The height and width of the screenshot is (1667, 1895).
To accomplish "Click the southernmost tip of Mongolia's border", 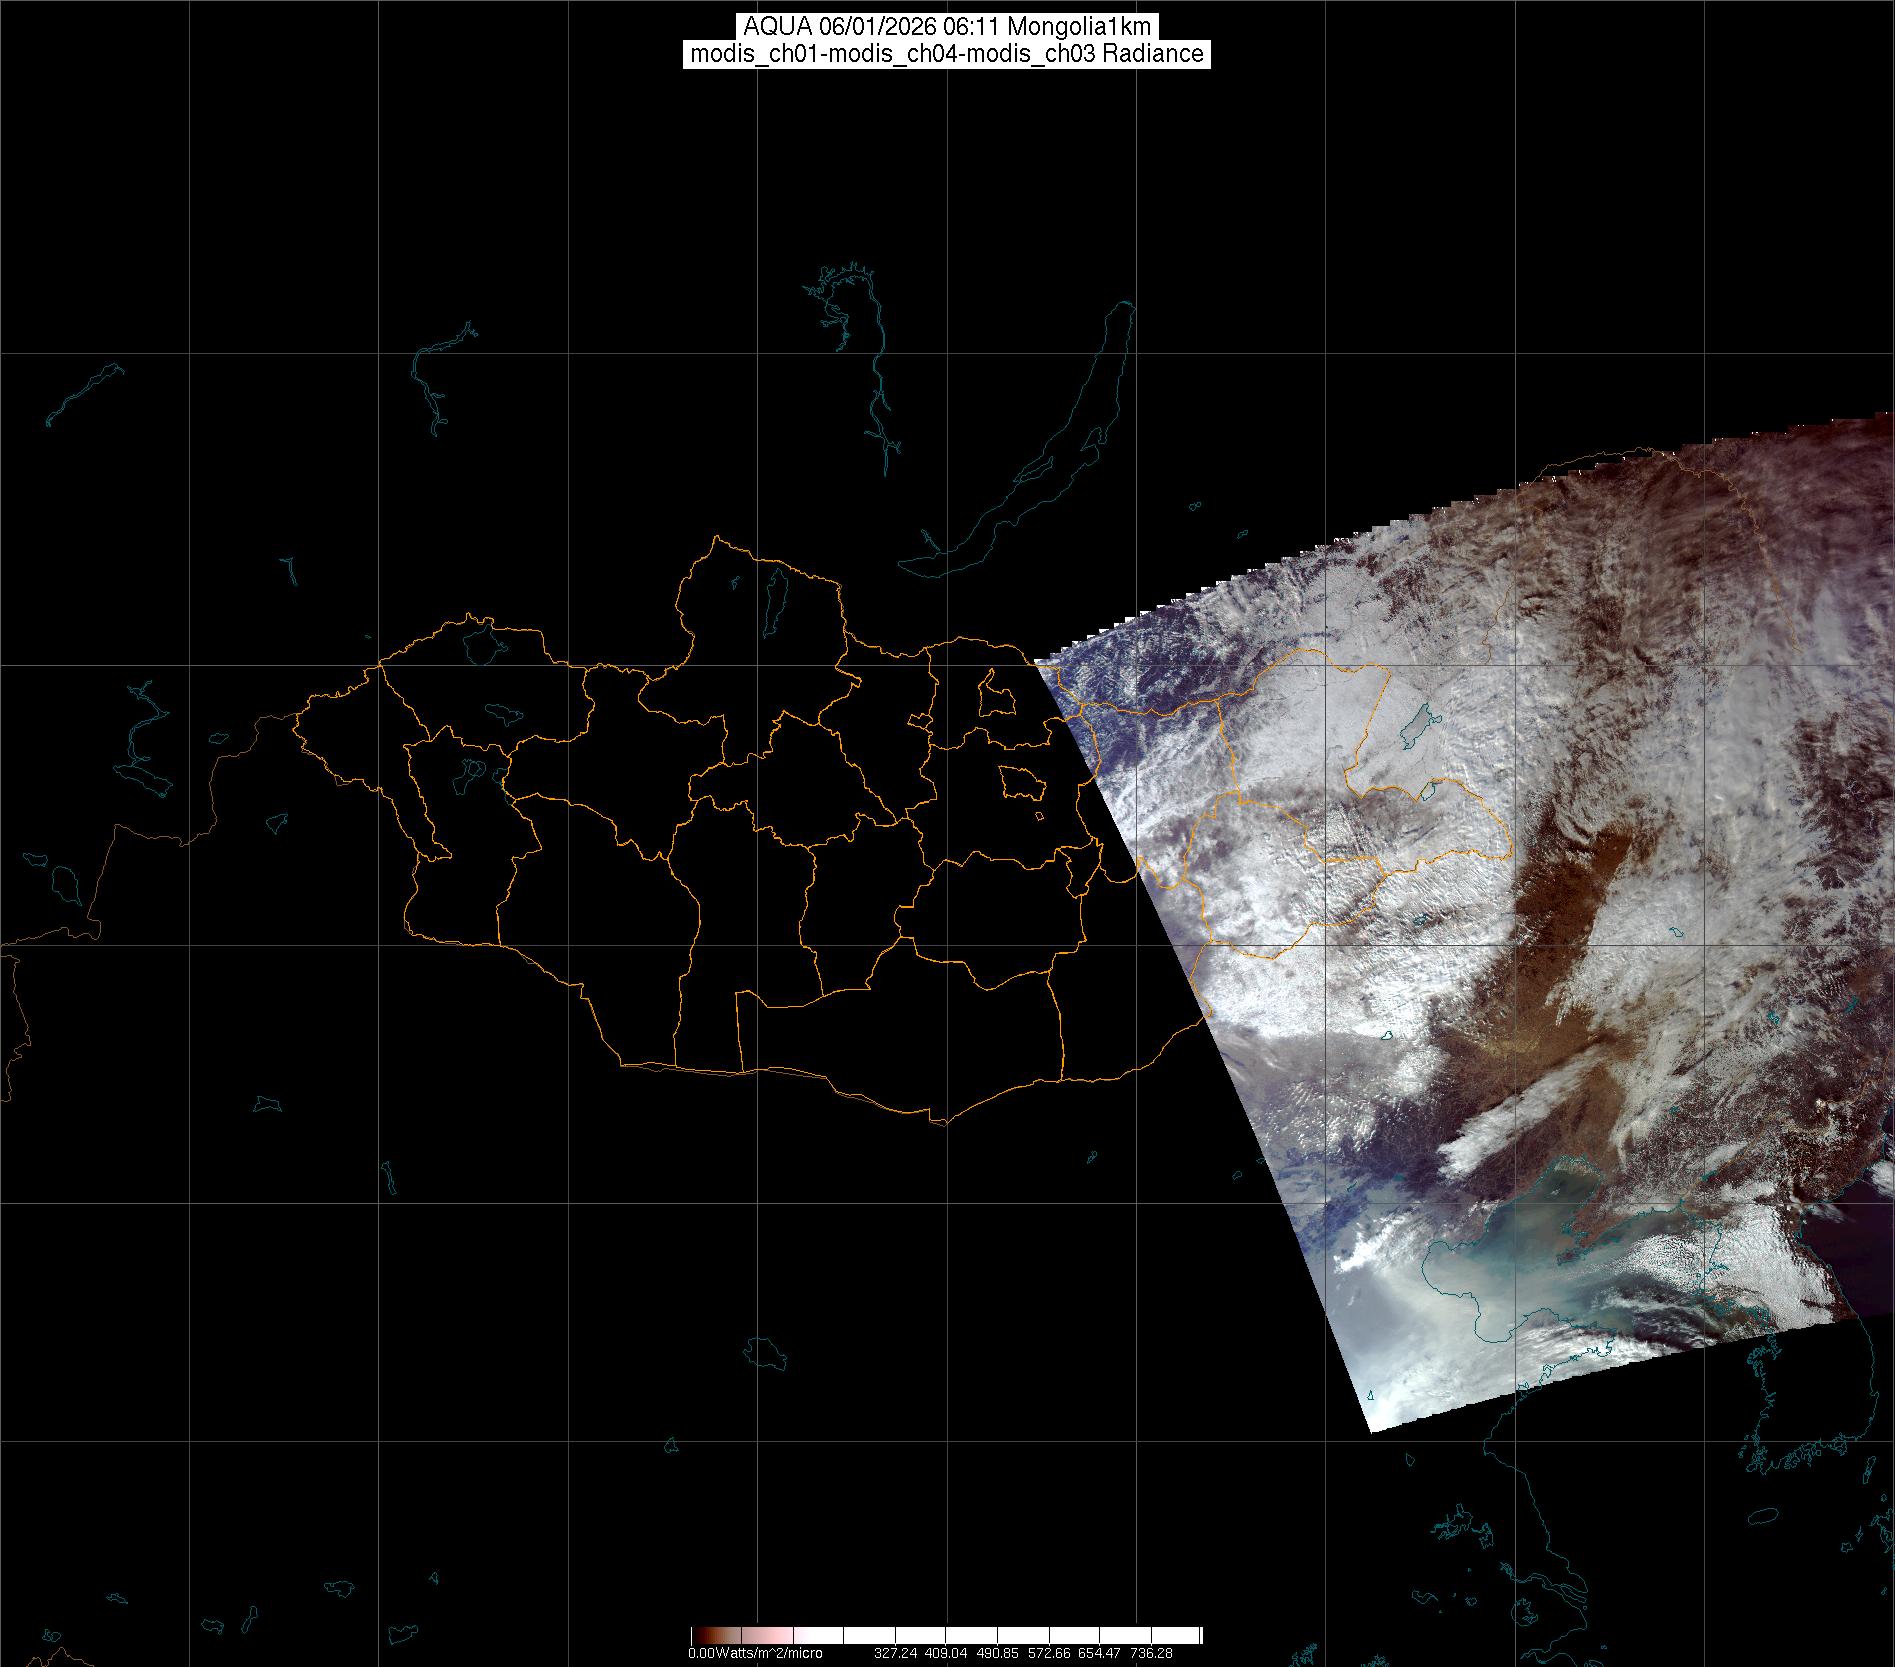I will [x=940, y=1123].
